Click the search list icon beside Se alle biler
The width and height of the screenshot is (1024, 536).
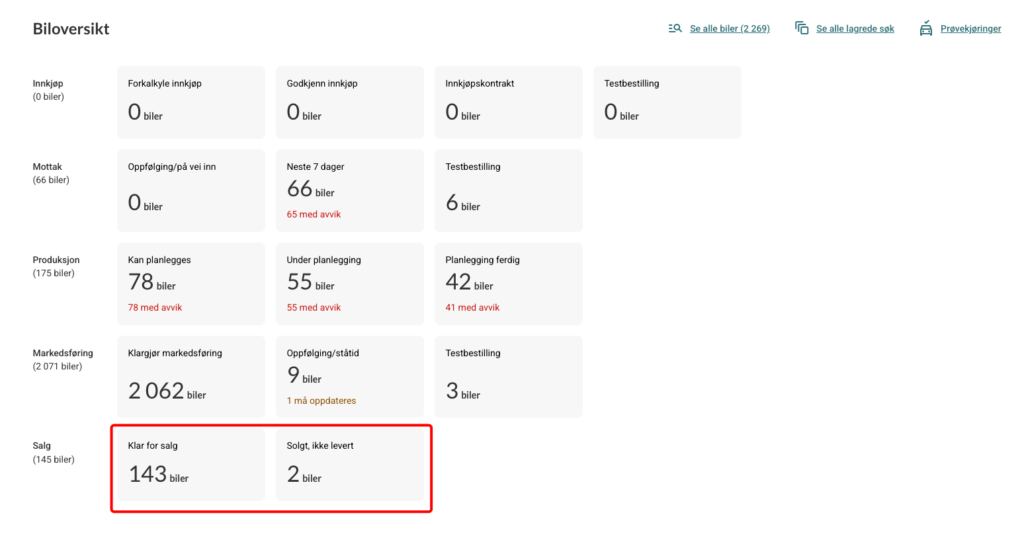(x=675, y=29)
